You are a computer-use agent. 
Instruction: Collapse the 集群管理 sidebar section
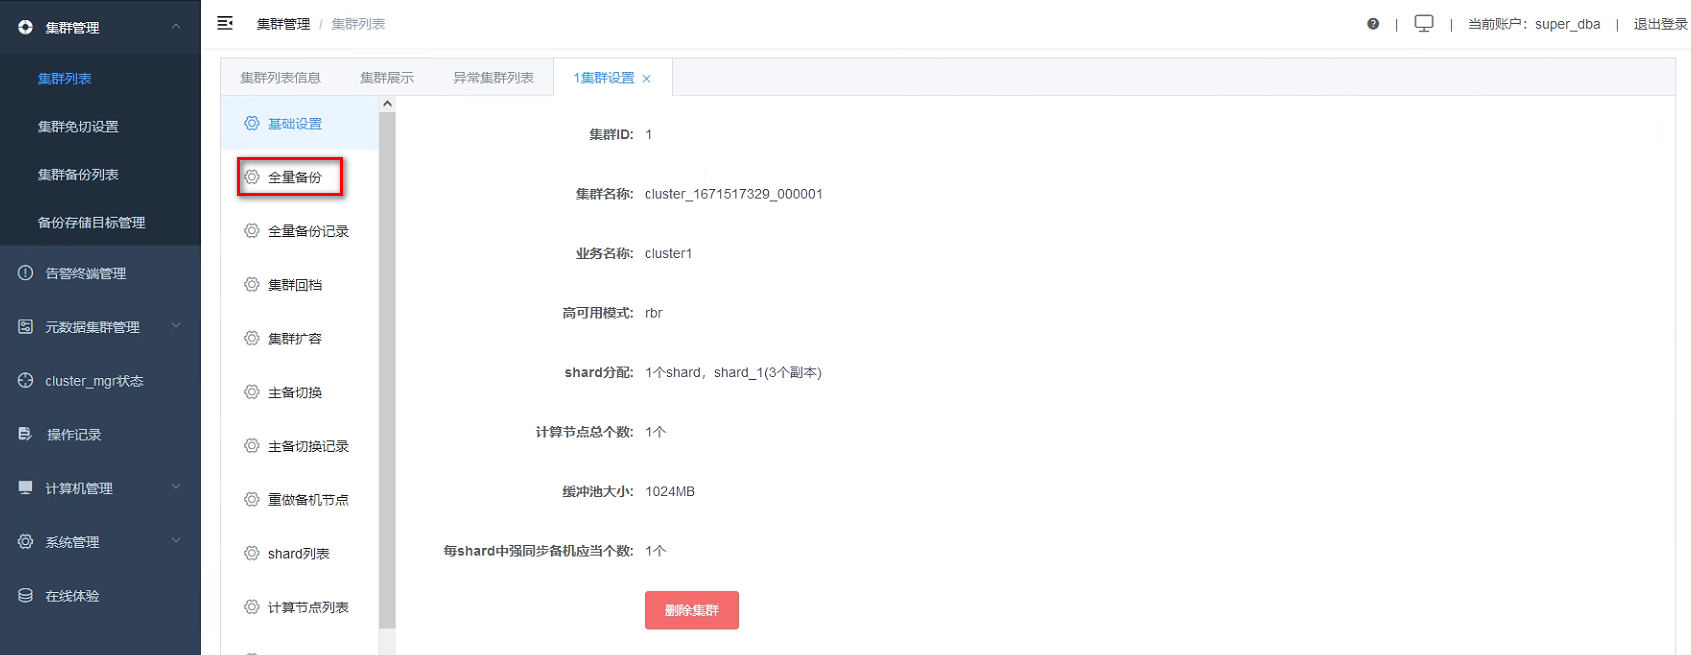coord(176,27)
